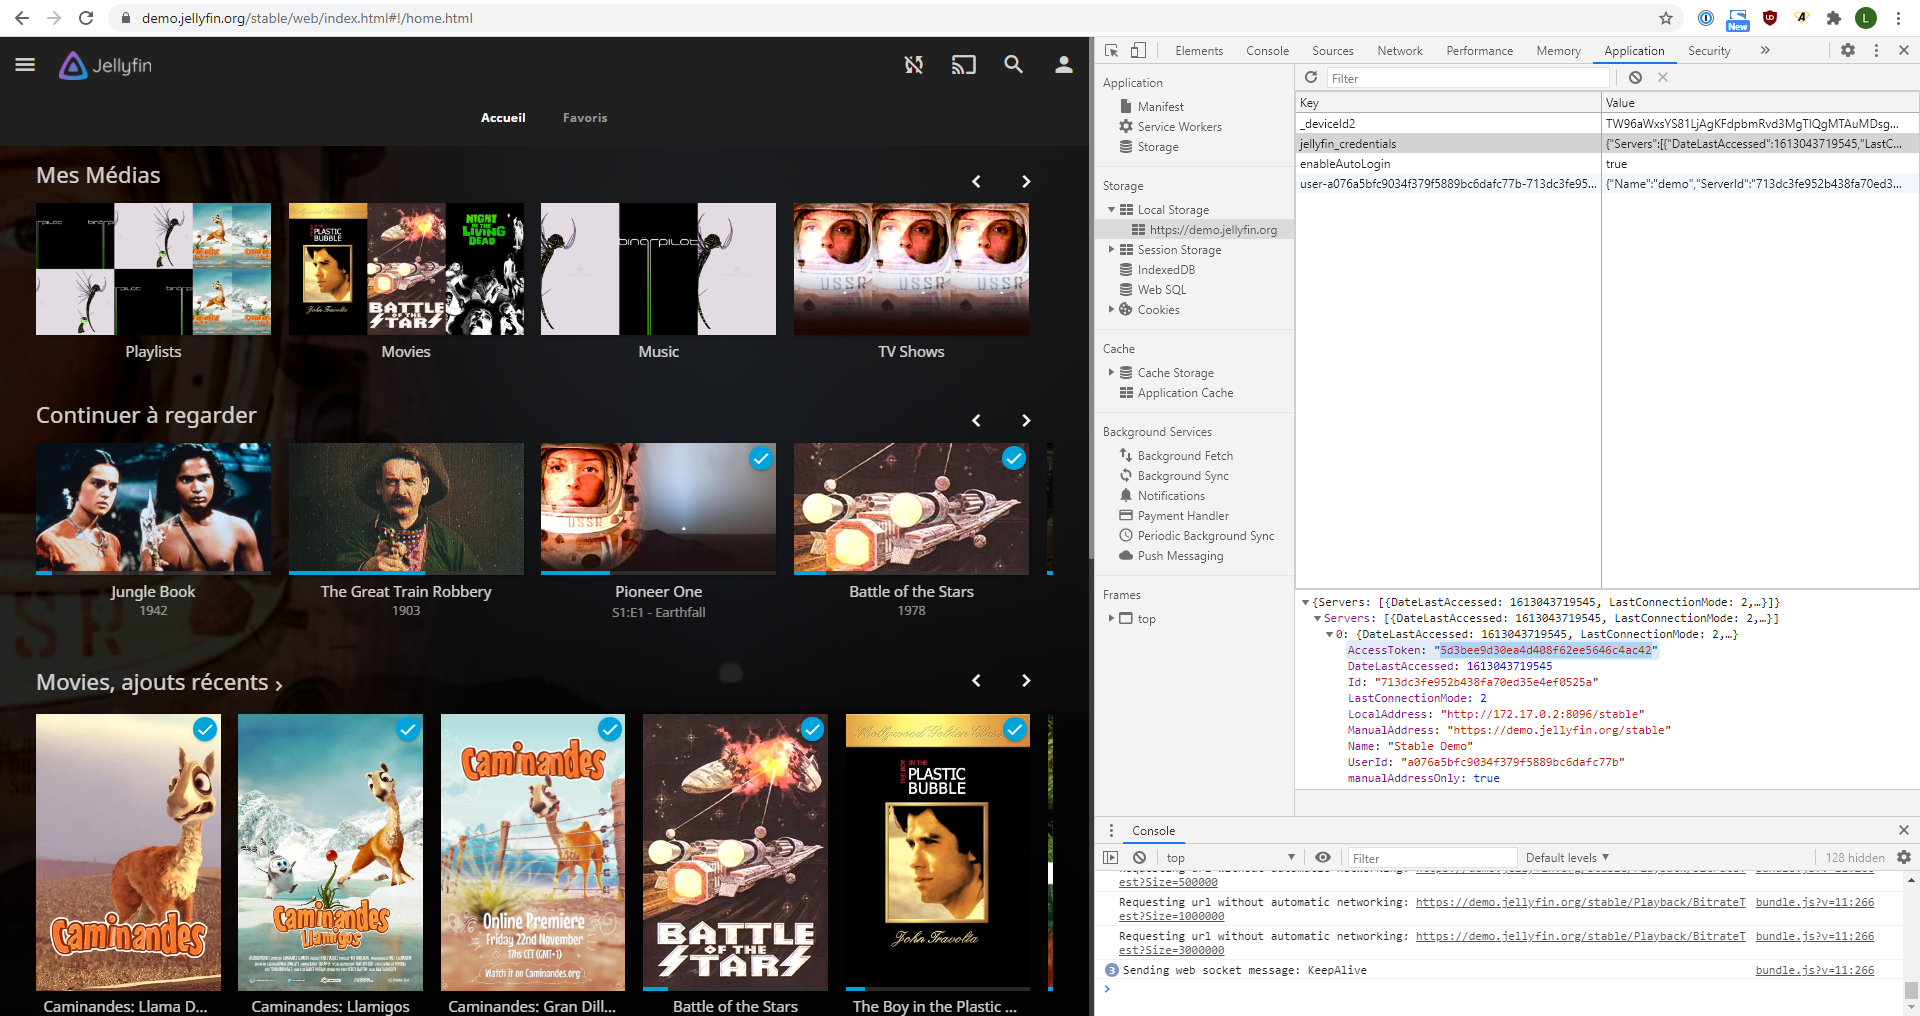Delete the selected storage entry
Image resolution: width=1920 pixels, height=1016 pixels.
tap(1663, 77)
